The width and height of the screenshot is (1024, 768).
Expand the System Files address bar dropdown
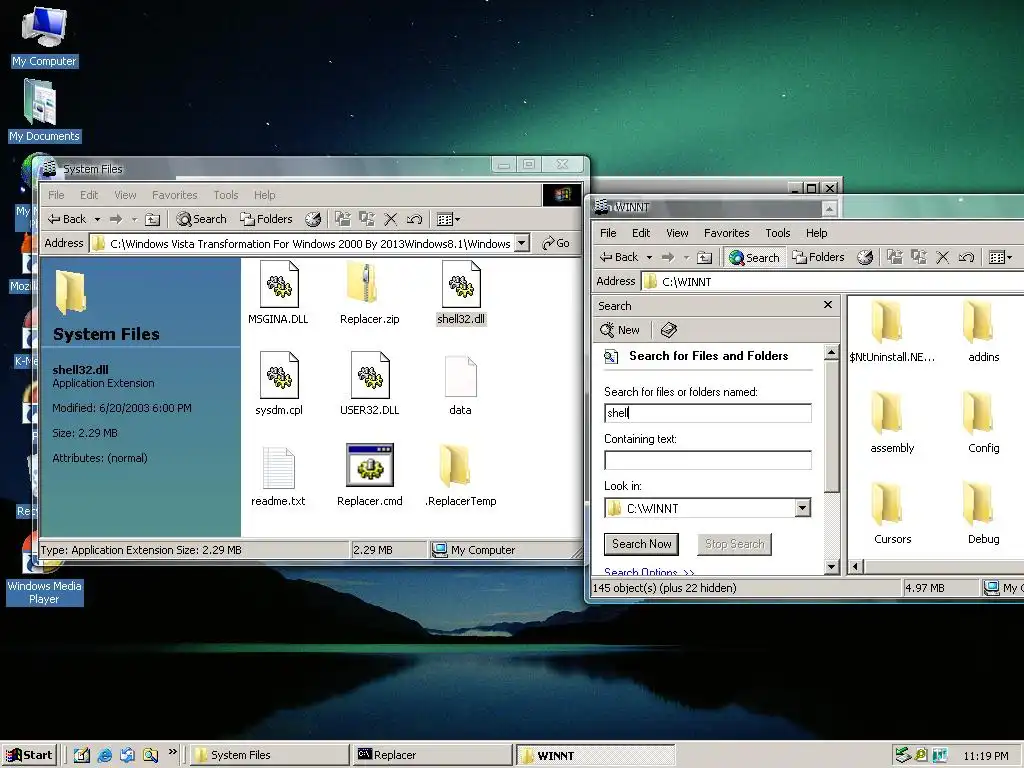point(521,244)
